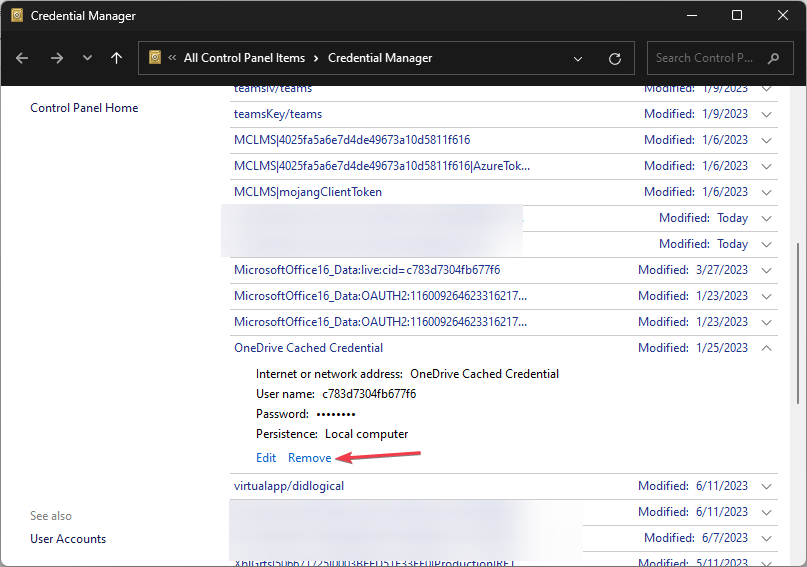Viewport: 807px width, 567px height.
Task: Expand chevron for MCLMS|4025...f616 entry
Action: coord(766,140)
